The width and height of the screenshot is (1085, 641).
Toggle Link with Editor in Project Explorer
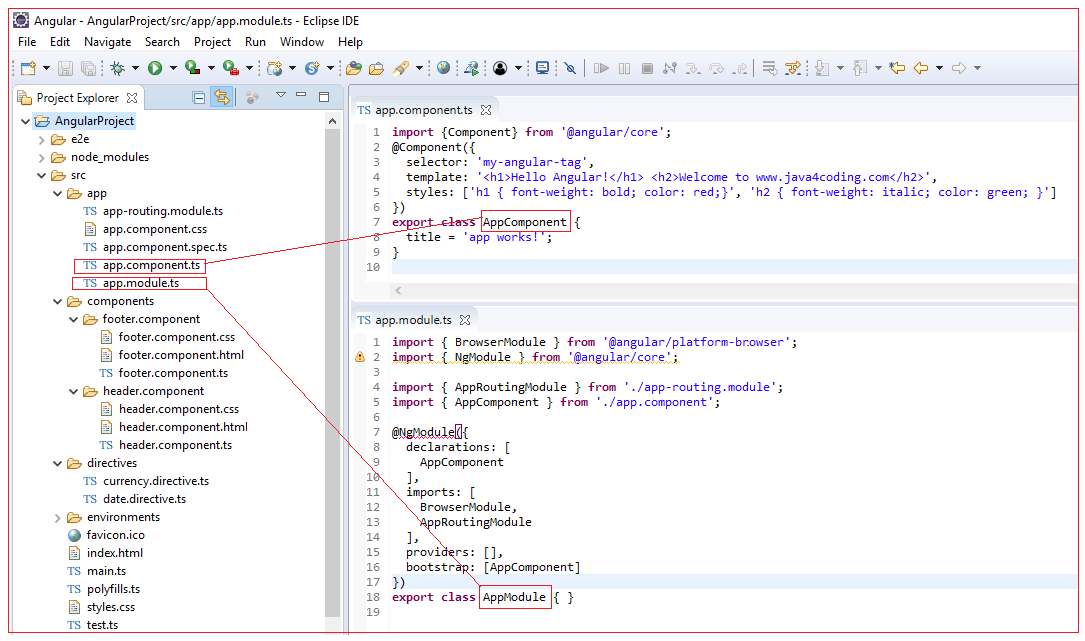(221, 97)
